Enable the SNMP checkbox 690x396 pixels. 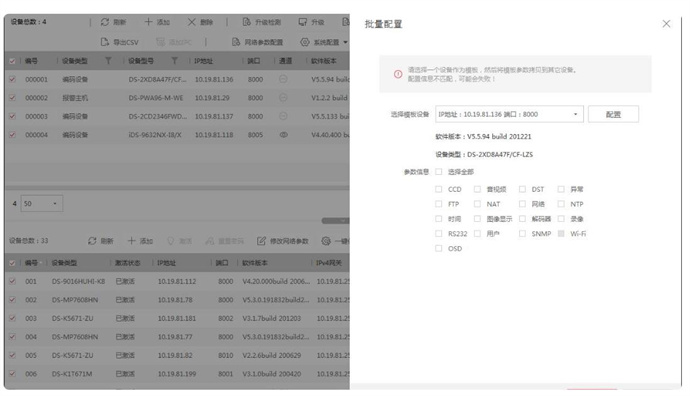(x=522, y=233)
